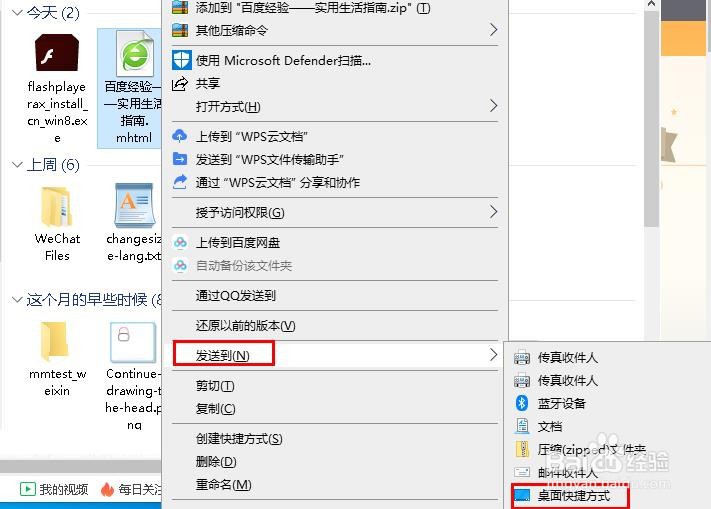Select the changesize-lang.txt file icon
Viewport: 711px width, 509px height.
click(x=134, y=205)
